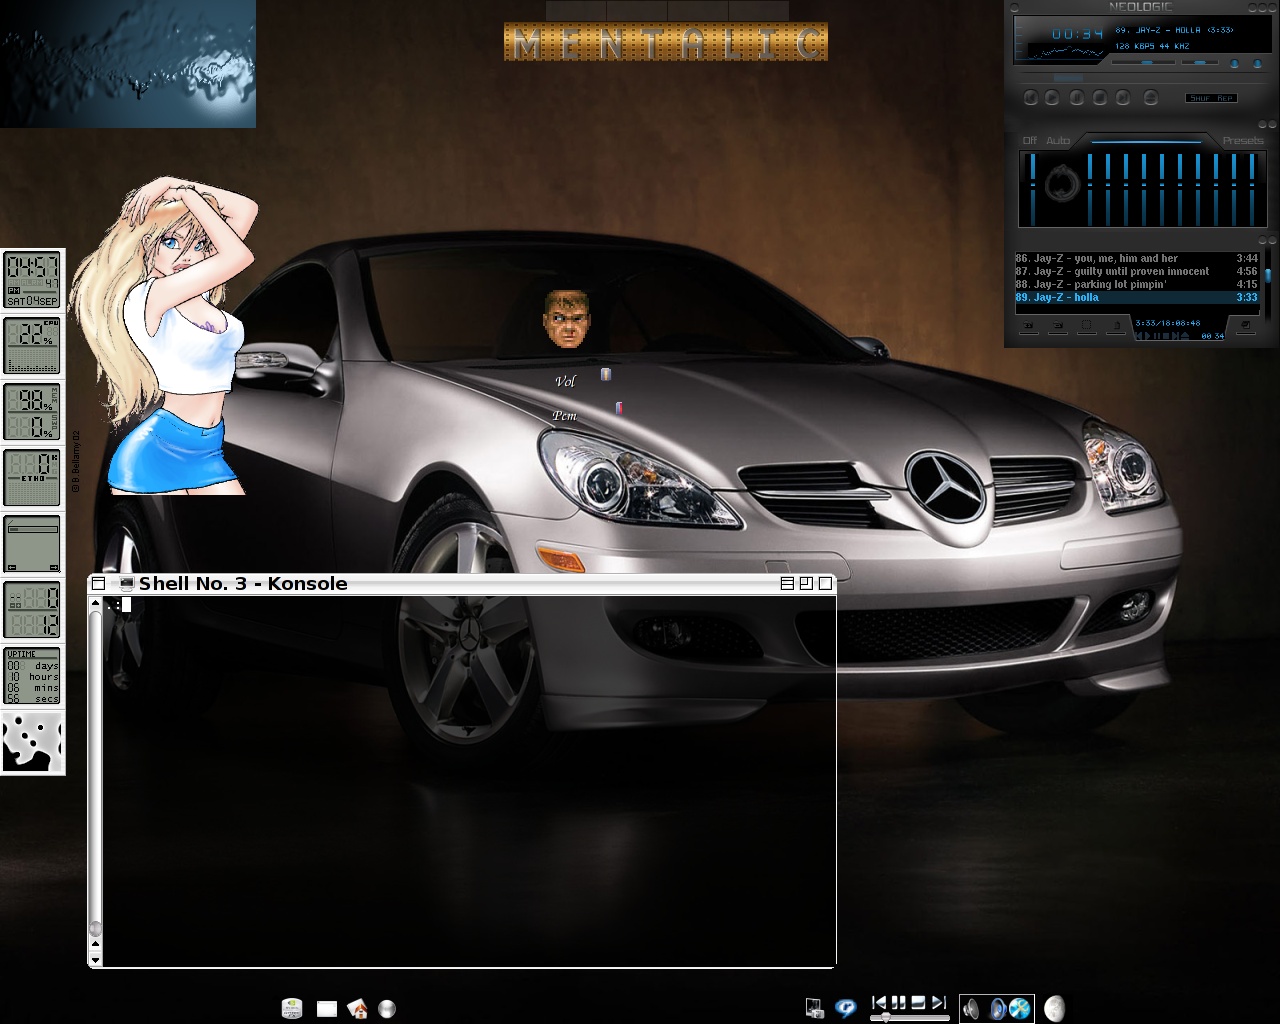Click pause in bottom panel media controls
The width and height of the screenshot is (1280, 1024).
(x=898, y=1003)
